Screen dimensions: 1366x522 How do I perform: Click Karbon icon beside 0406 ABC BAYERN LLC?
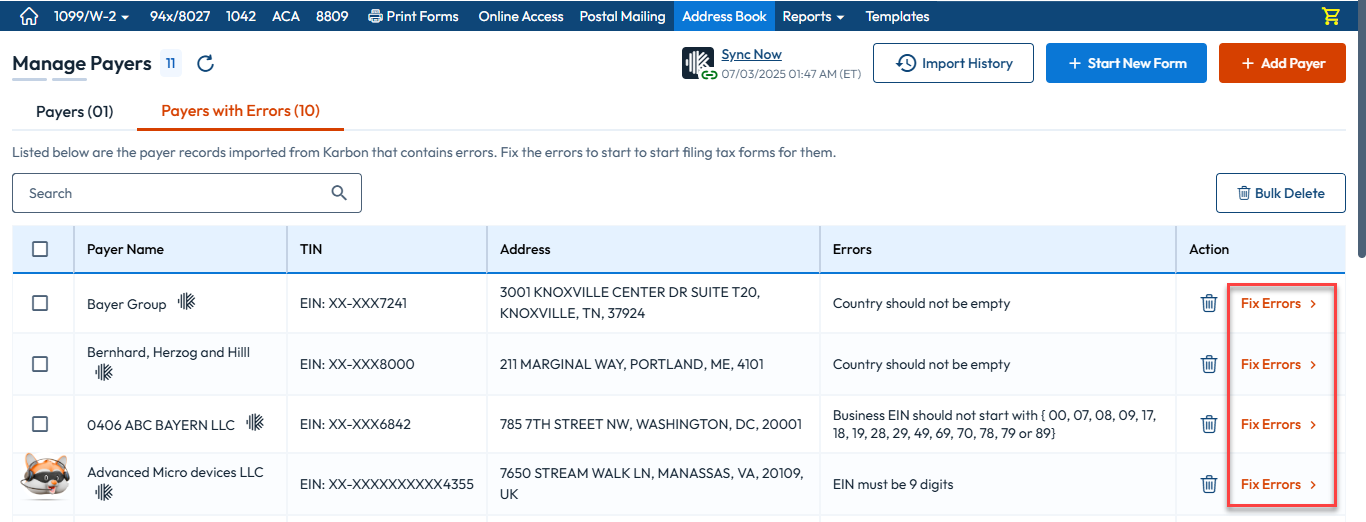click(254, 423)
